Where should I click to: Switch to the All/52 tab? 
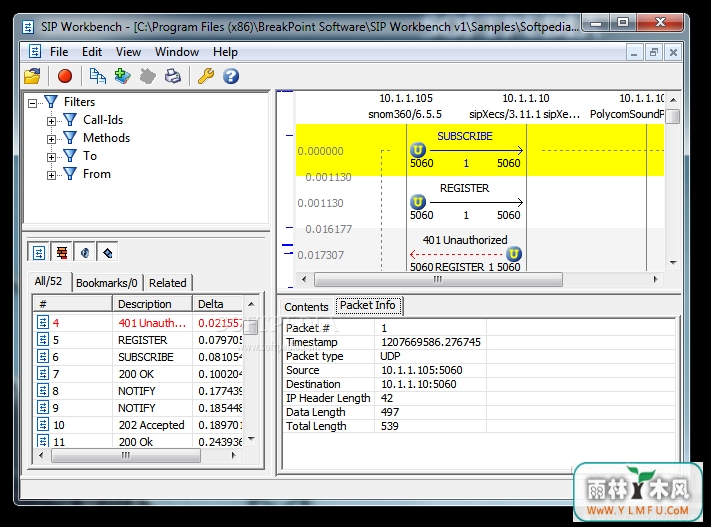pyautogui.click(x=49, y=281)
